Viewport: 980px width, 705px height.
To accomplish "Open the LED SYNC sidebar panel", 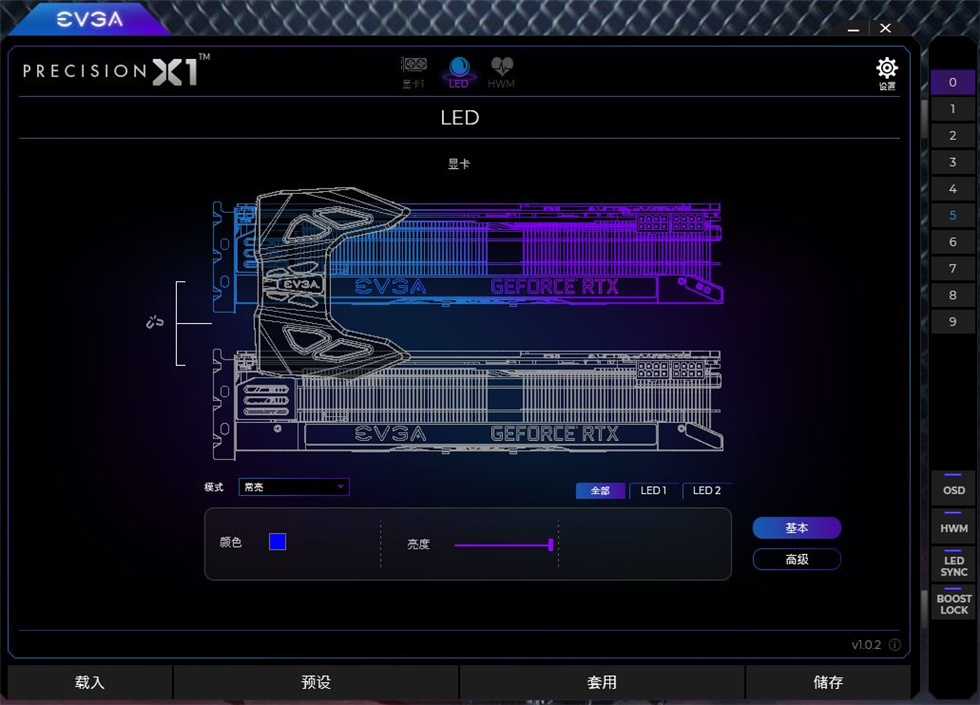I will pos(952,565).
